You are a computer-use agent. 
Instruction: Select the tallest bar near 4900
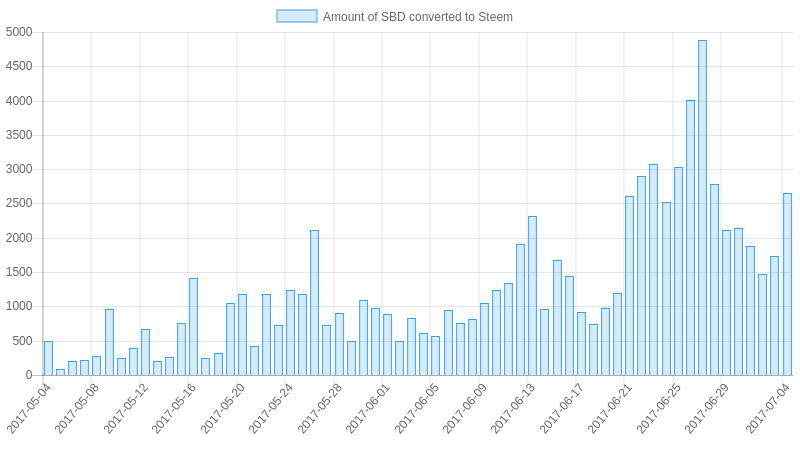pyautogui.click(x=702, y=208)
